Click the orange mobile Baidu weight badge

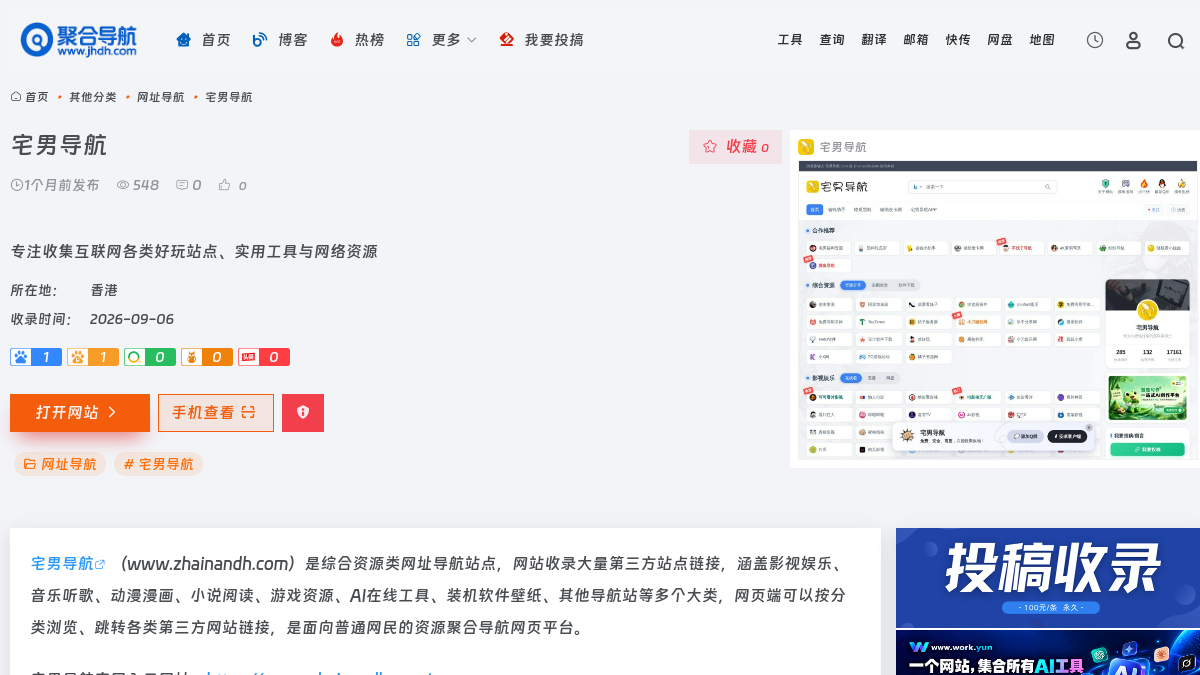coord(93,357)
